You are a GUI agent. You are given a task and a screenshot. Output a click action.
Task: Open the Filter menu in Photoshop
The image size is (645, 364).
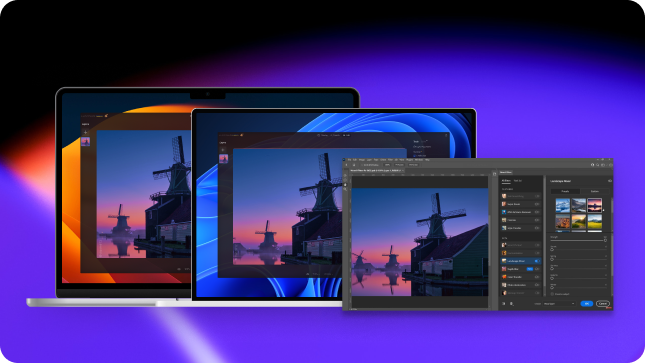pyautogui.click(x=390, y=160)
